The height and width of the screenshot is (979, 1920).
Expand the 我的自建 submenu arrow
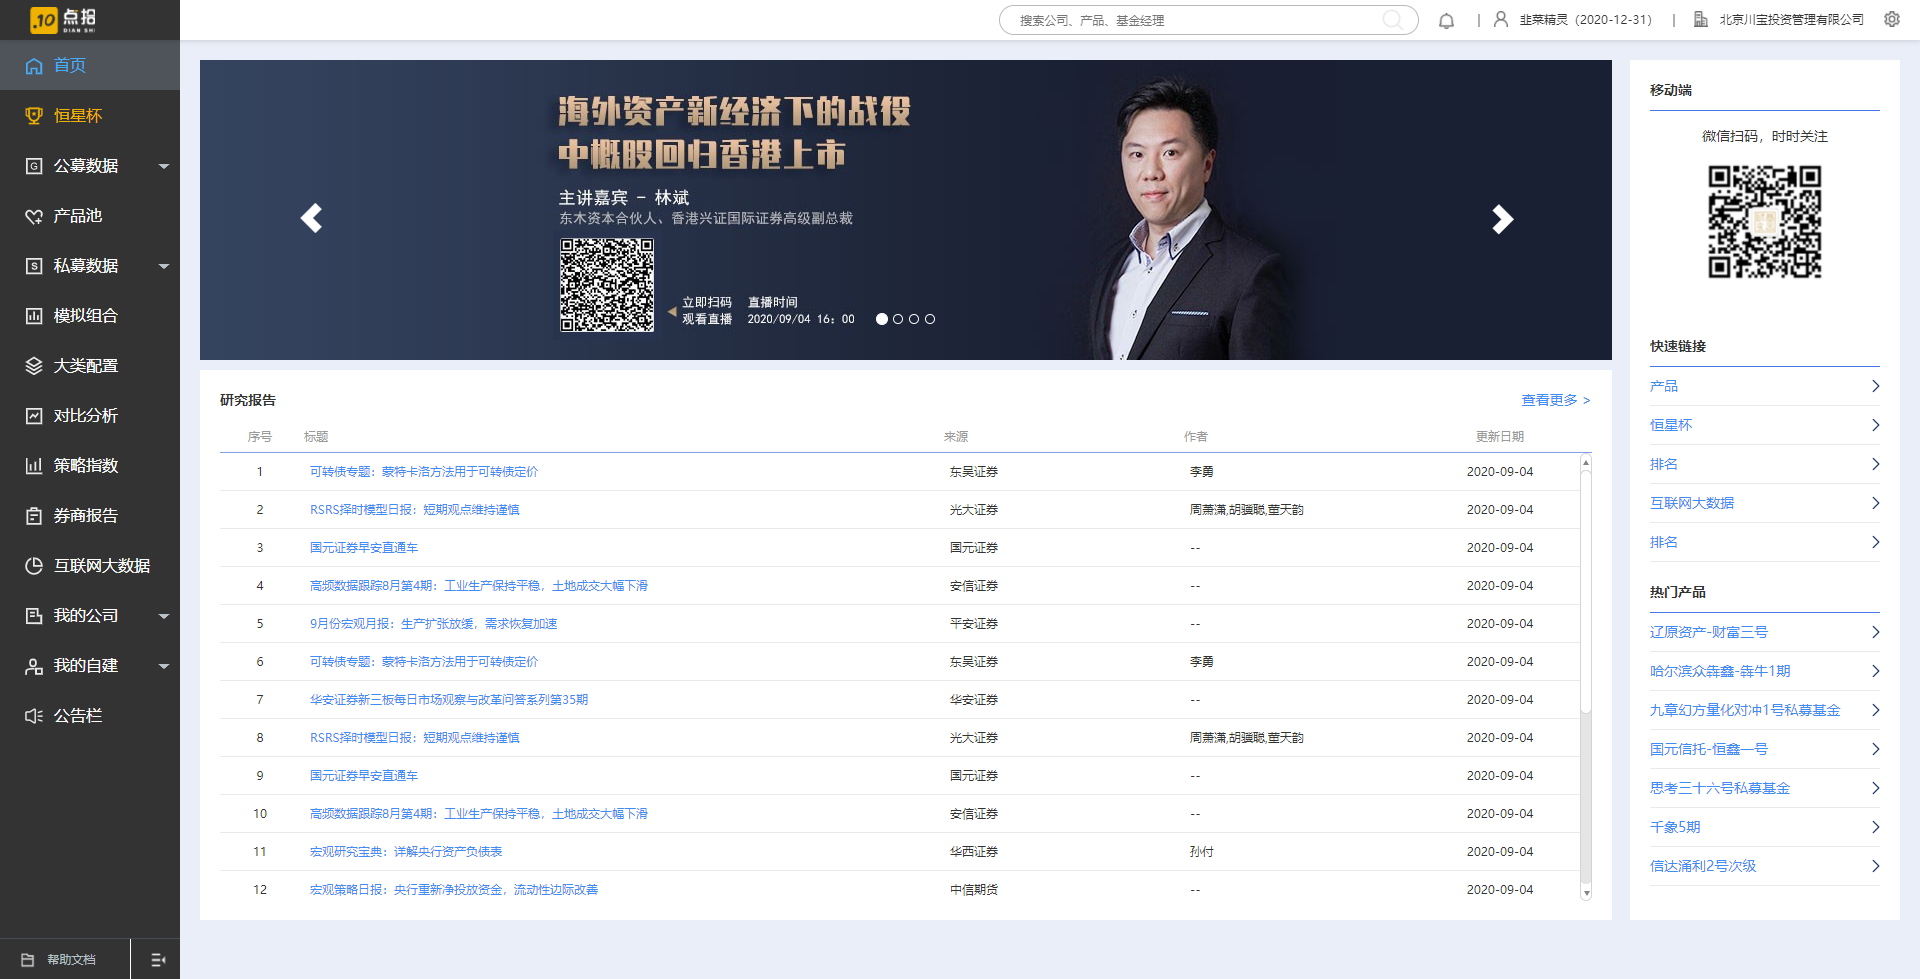point(164,666)
